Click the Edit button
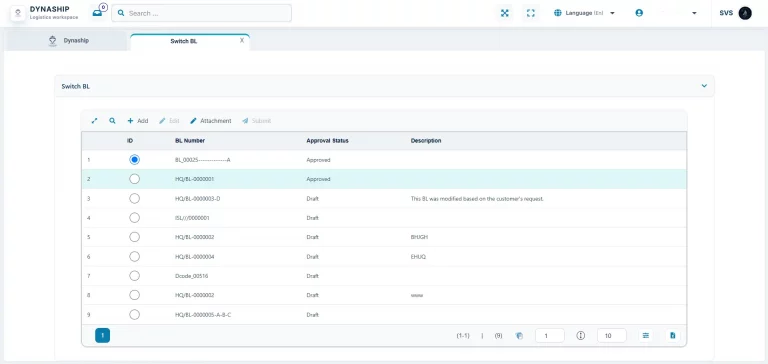768x364 pixels. click(x=169, y=121)
